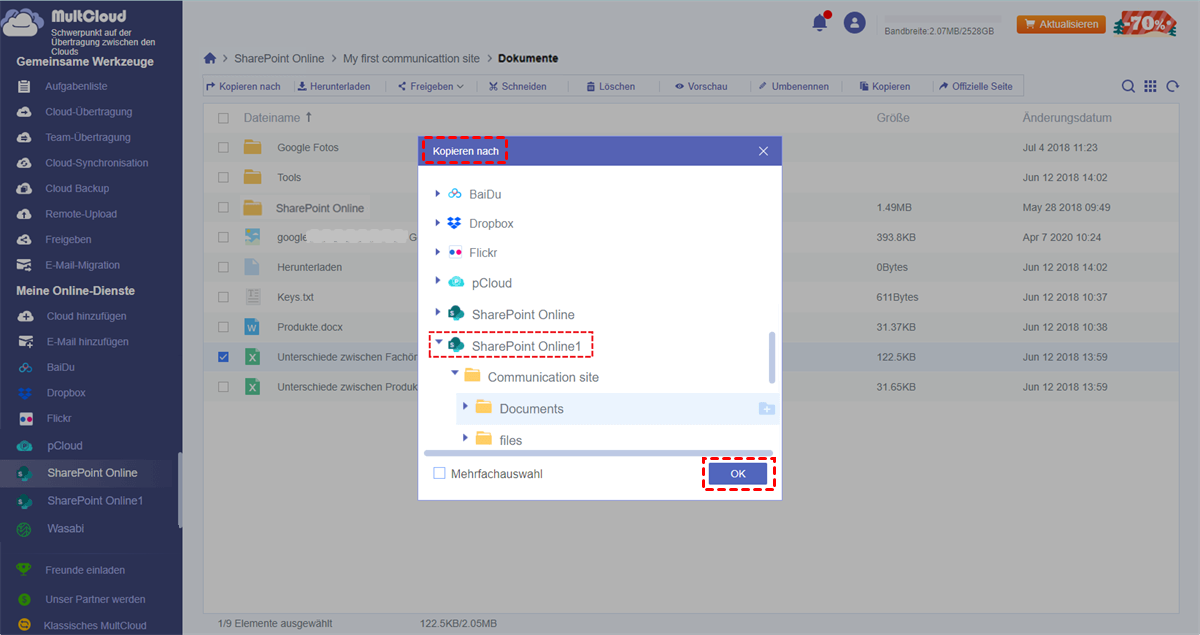Open Cloud Backup tool
Image resolution: width=1200 pixels, height=635 pixels.
77,188
